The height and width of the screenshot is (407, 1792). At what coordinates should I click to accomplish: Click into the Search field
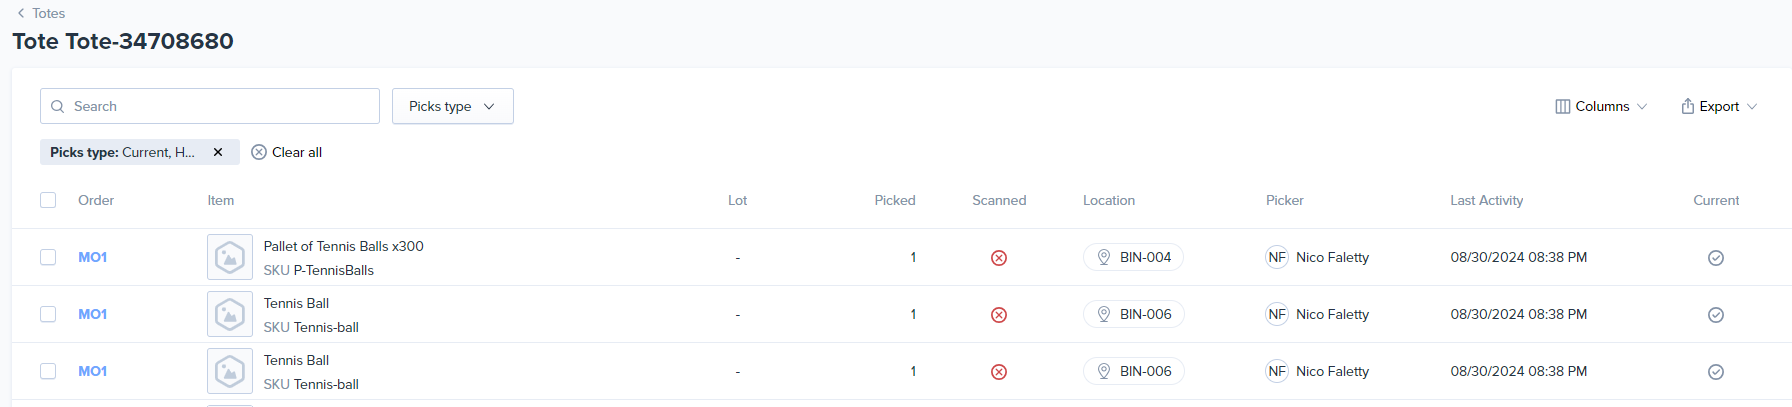click(220, 106)
